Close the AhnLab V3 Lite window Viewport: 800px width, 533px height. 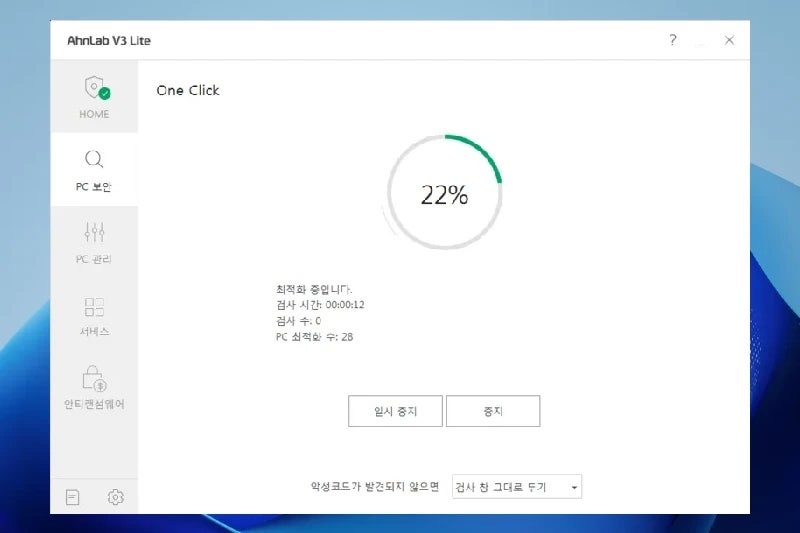(x=729, y=40)
